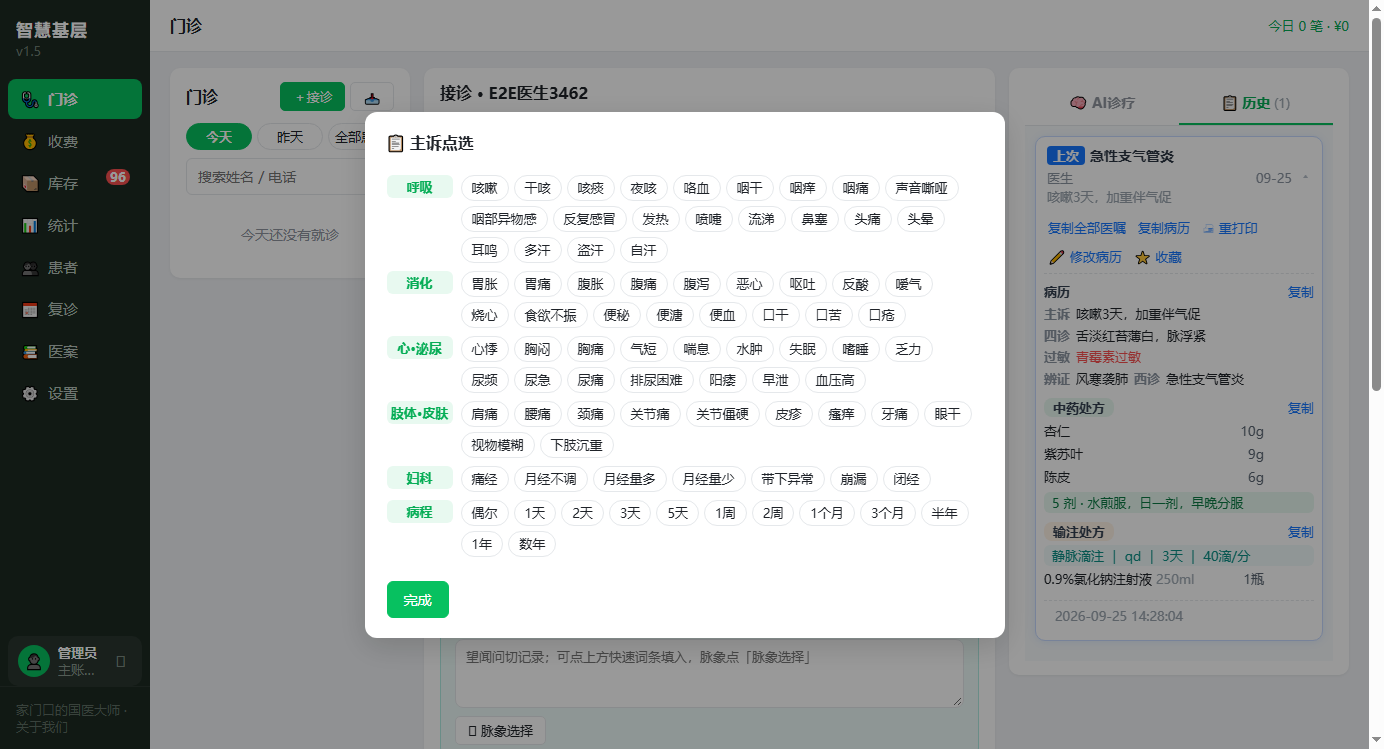Viewport: 1384px width, 749px height.
Task: Click the +接诊 button
Action: pyautogui.click(x=313, y=97)
